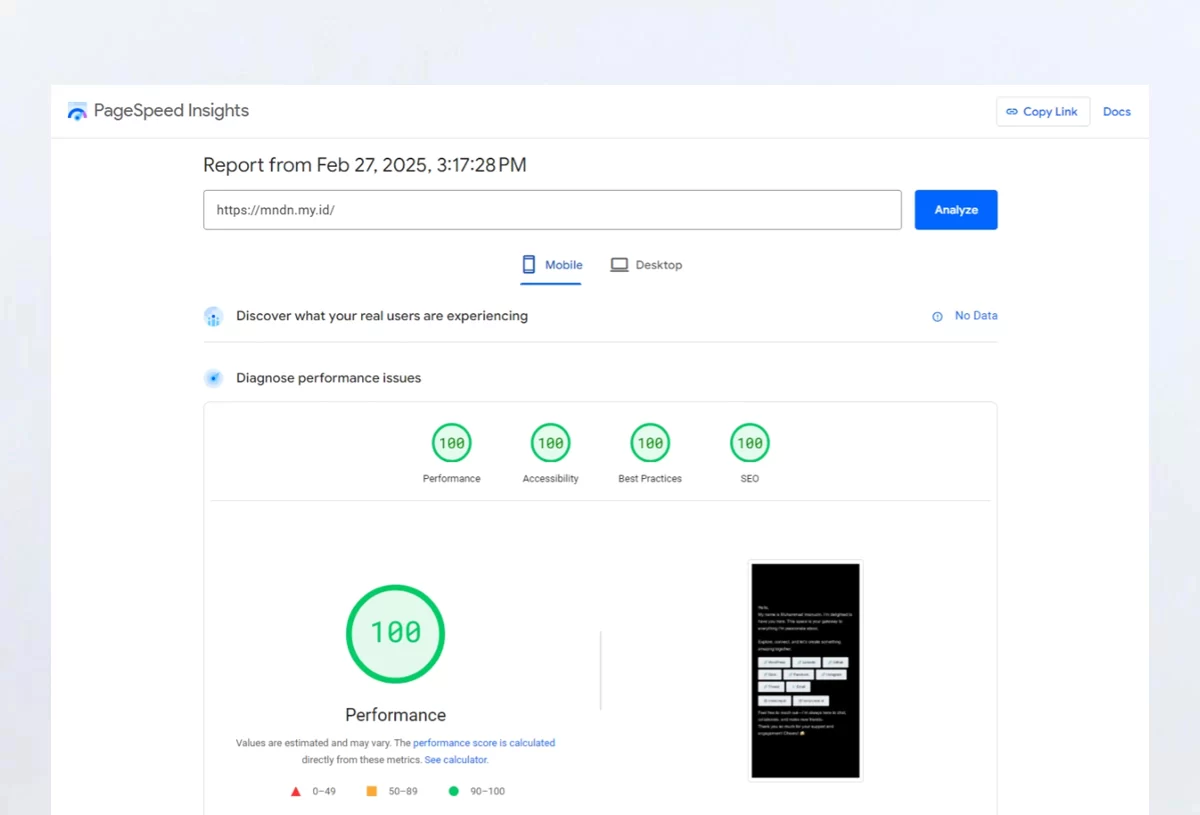Screen dimensions: 1200x815
Task: Click the Performance score gauge circle
Action: pyautogui.click(x=451, y=443)
